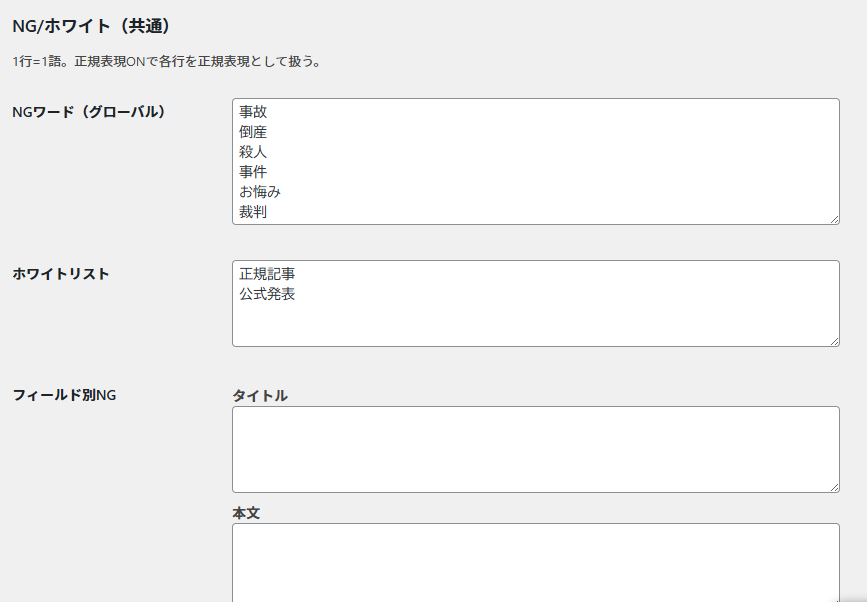Place cursor on the 倒産 line
Screen dimensions: 867x602
253,132
